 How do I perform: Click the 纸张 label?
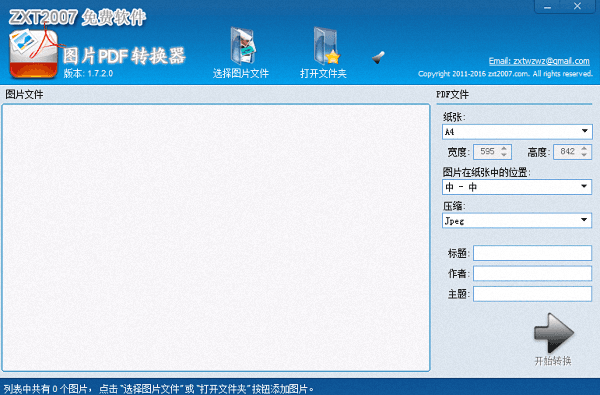(x=454, y=117)
